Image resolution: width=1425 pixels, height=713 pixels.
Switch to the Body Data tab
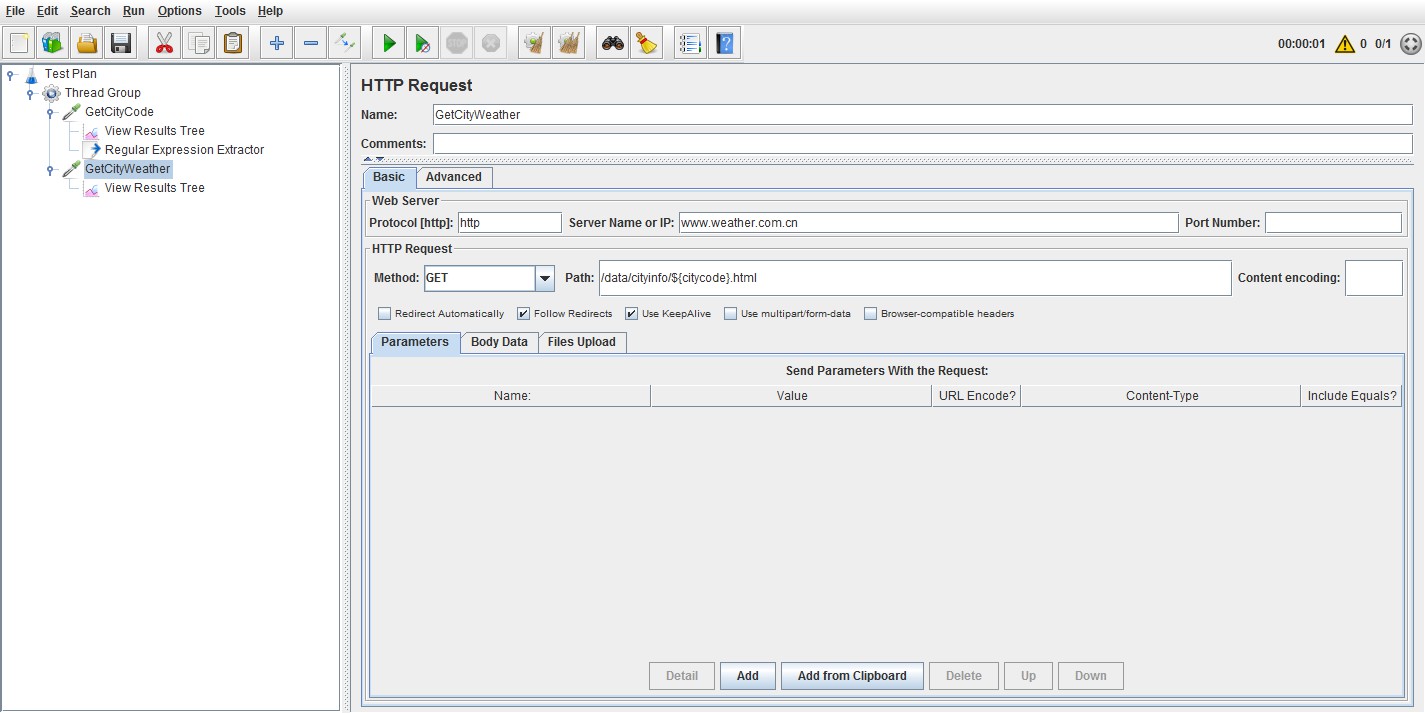point(499,342)
